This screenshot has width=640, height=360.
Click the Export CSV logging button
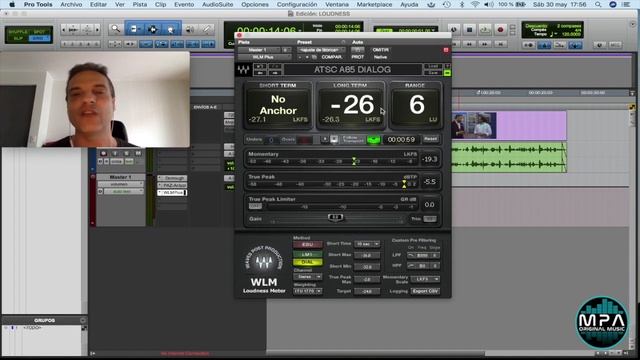point(425,291)
